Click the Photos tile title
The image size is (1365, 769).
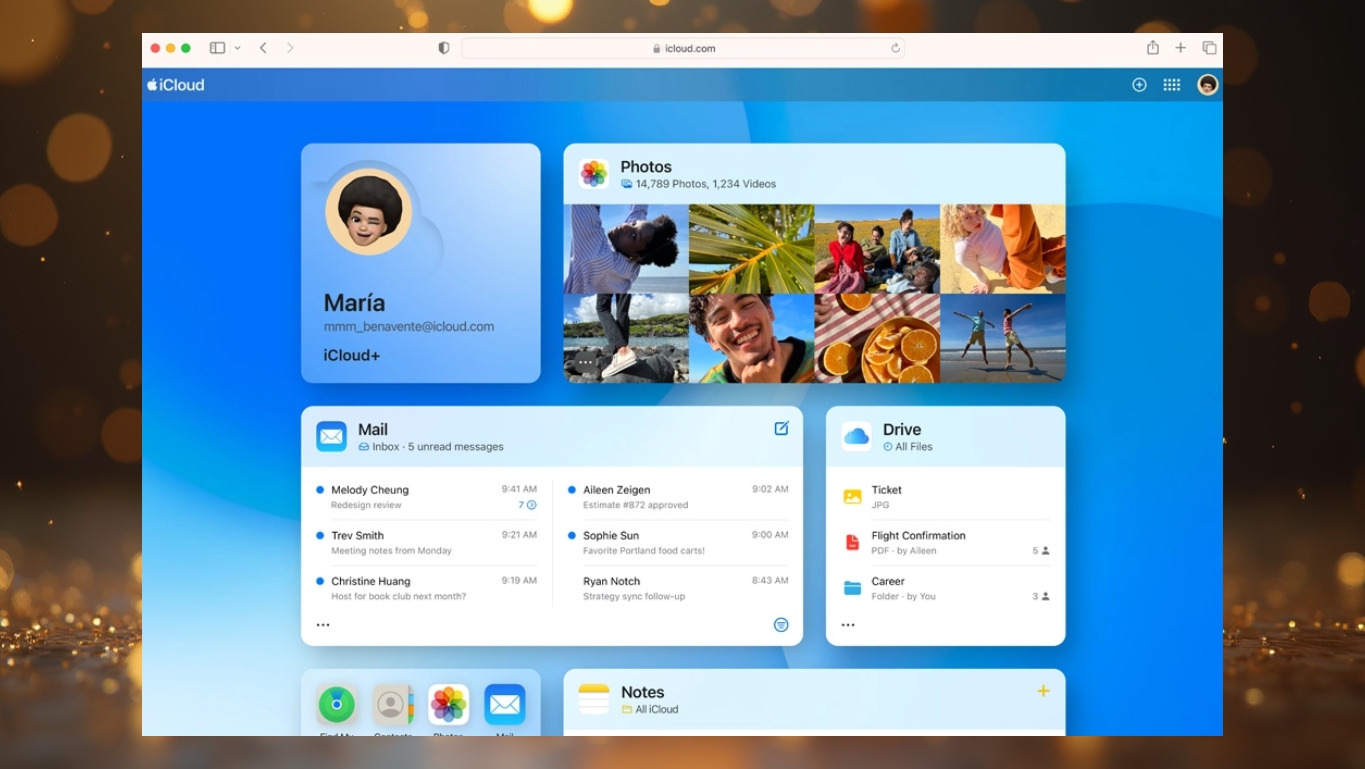tap(646, 167)
